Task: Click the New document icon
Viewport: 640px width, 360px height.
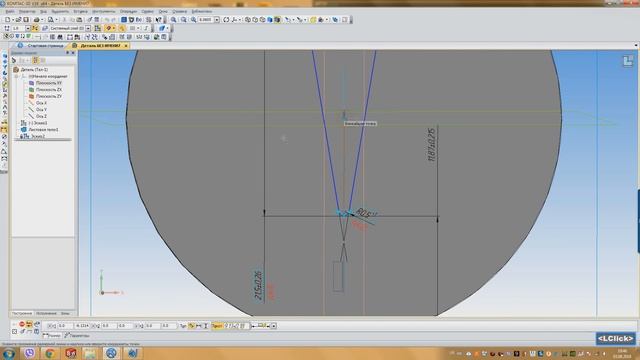Action: coord(7,20)
